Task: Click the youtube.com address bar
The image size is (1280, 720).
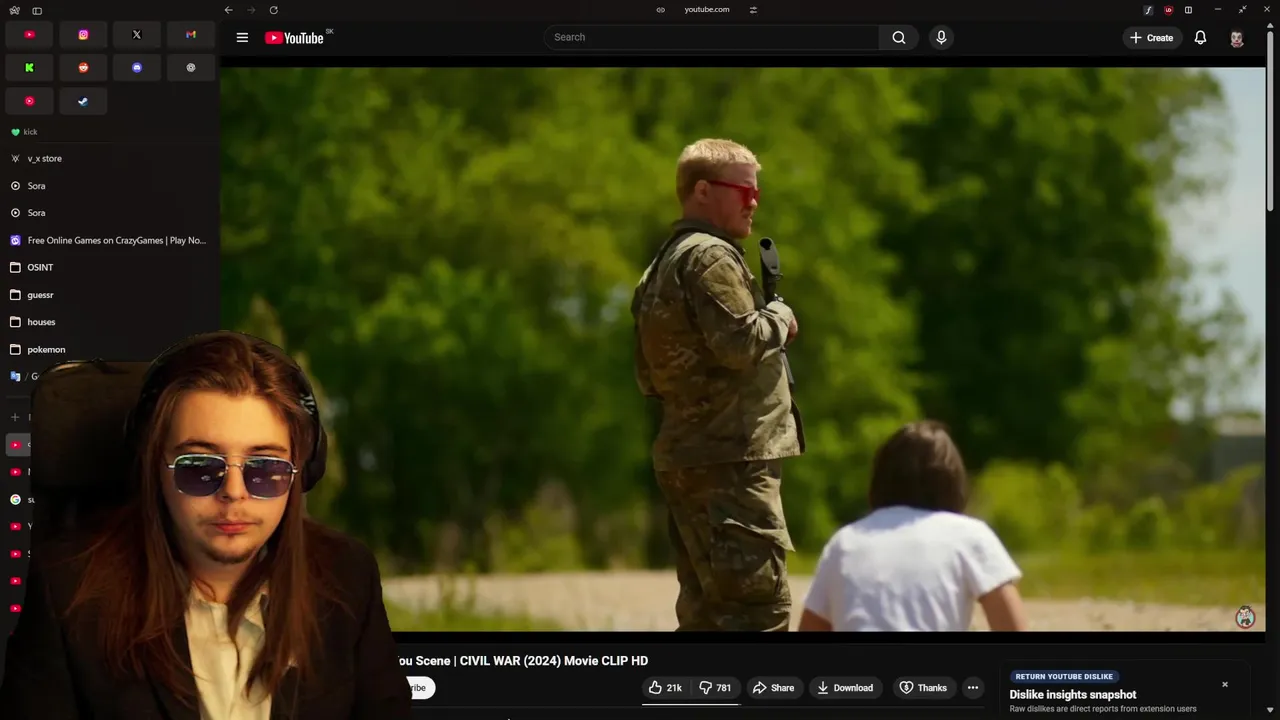Action: pyautogui.click(x=706, y=10)
